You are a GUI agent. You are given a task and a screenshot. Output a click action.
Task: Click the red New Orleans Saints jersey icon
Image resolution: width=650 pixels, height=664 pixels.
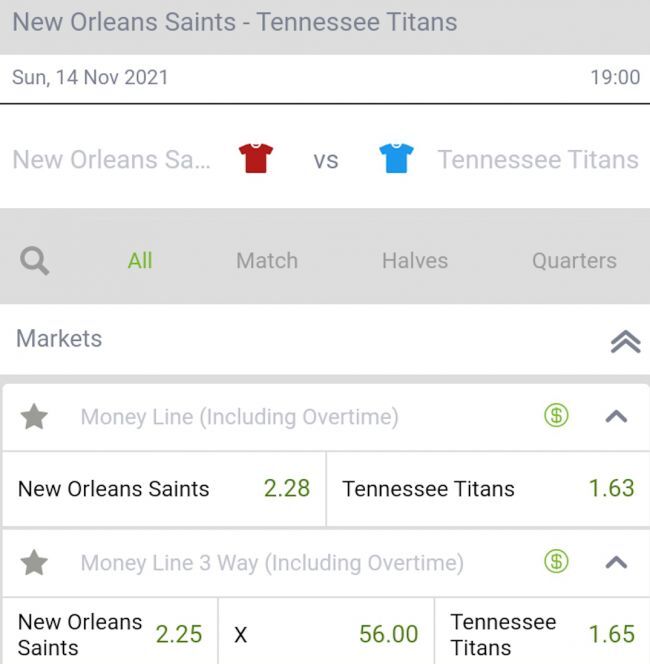pyautogui.click(x=256, y=158)
